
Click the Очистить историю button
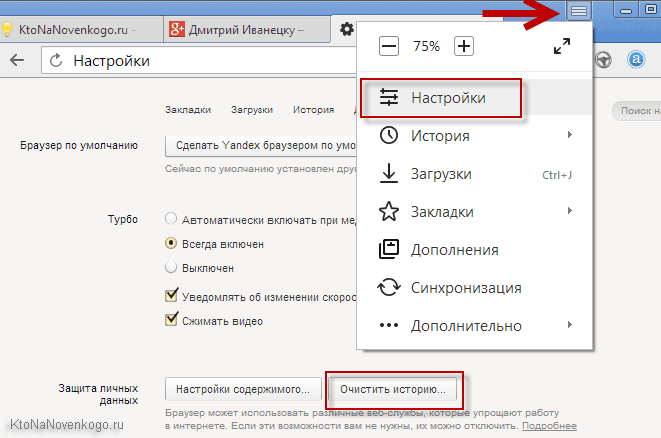point(393,389)
